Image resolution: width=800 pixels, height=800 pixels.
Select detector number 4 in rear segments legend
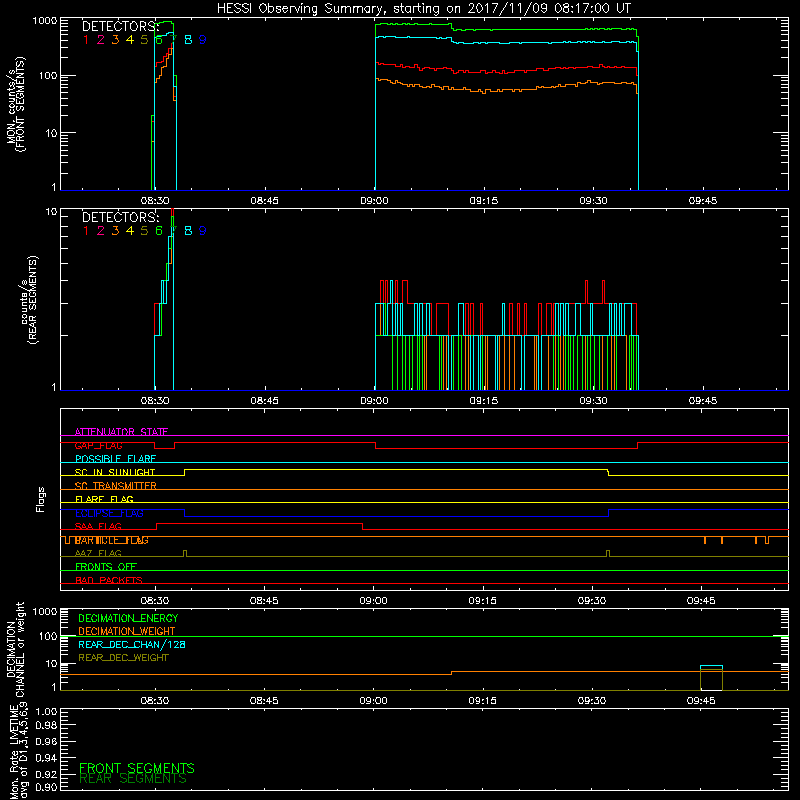click(130, 231)
